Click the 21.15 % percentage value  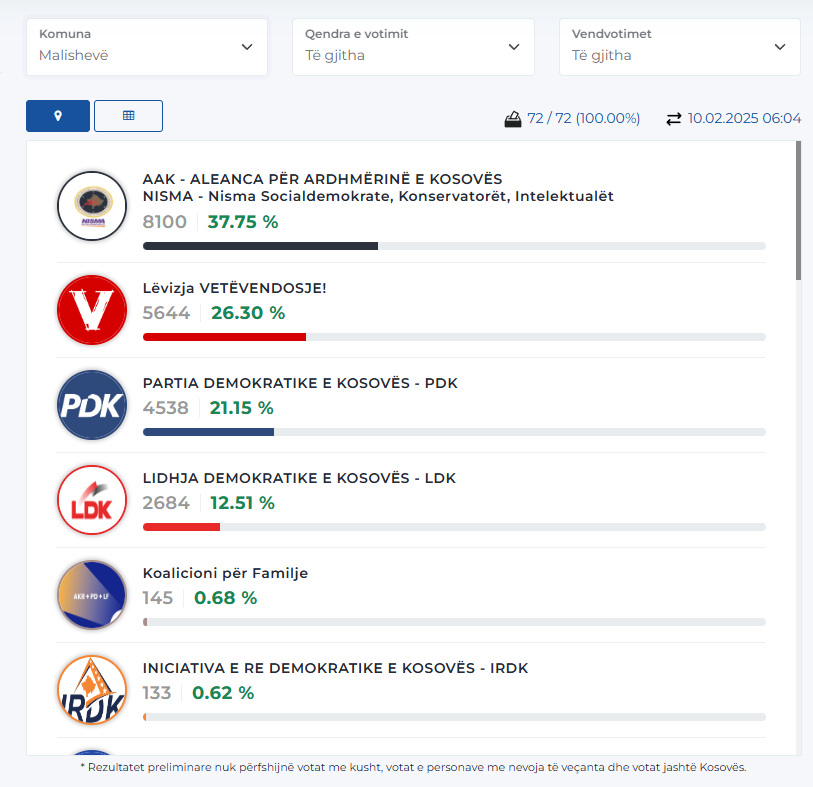pyautogui.click(x=241, y=408)
